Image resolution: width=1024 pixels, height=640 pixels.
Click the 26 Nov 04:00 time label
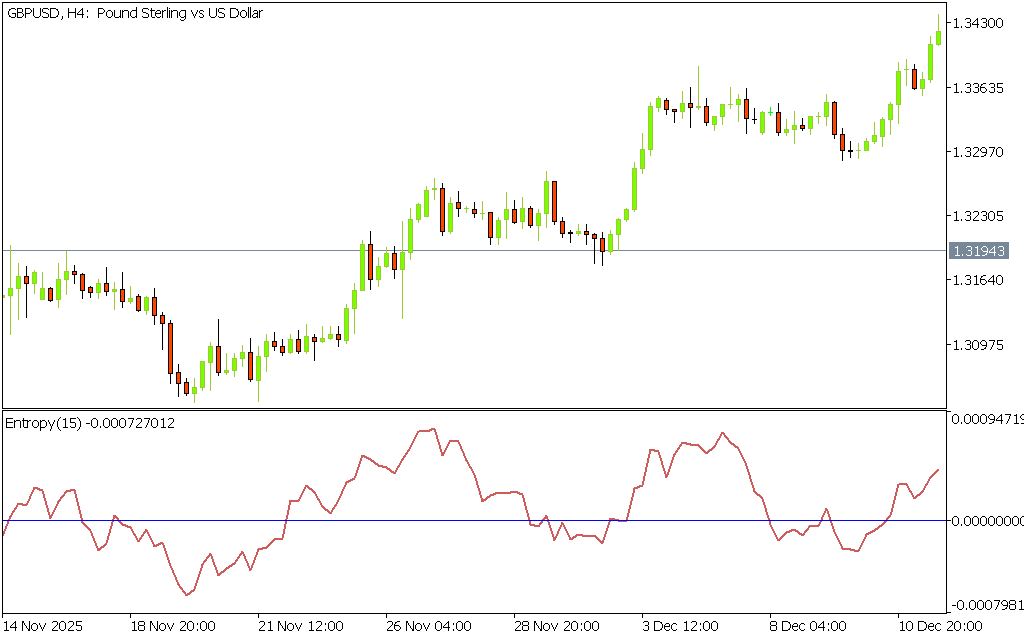429,626
